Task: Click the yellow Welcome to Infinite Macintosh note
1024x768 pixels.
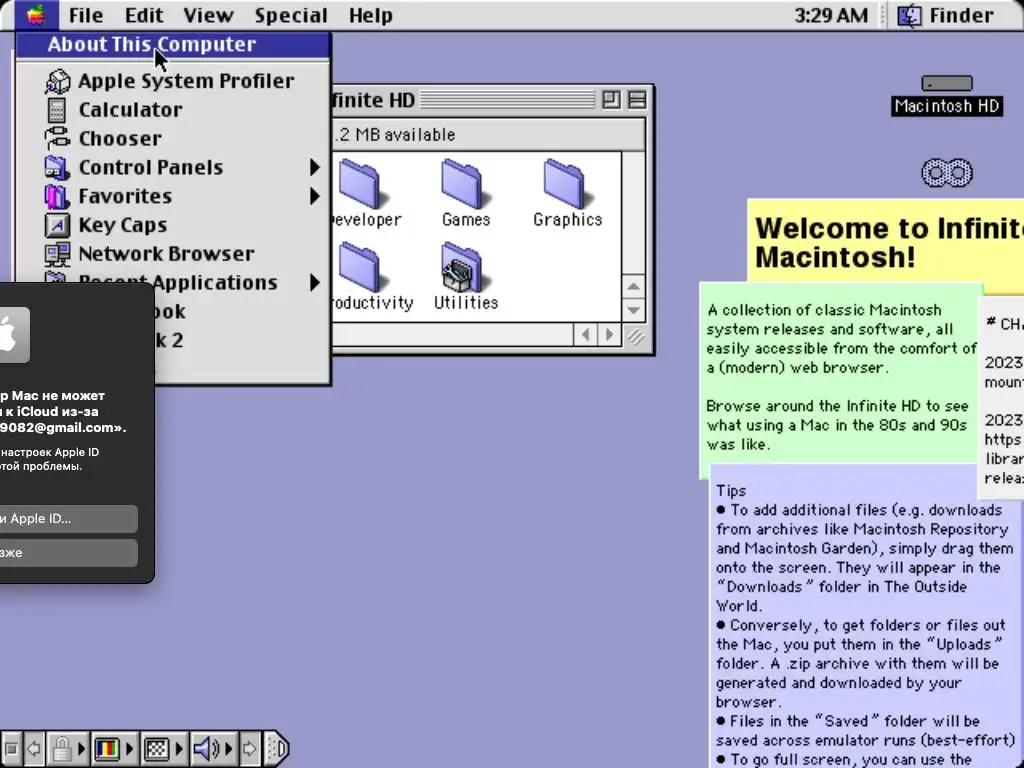Action: point(885,242)
